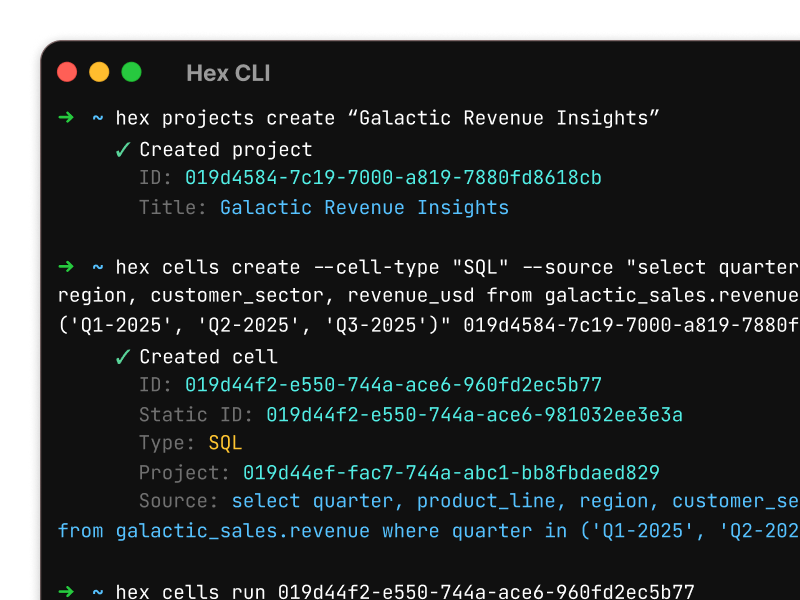Screen dimensions: 800x600
Task: Click the quoted “Galactic Revenue Insights” argument
Action: [504, 118]
